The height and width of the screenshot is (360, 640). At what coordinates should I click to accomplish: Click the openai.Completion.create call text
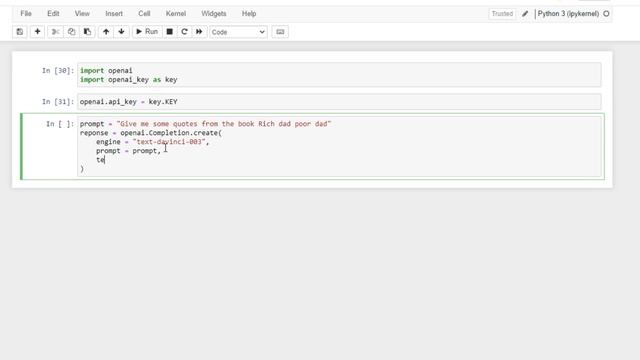click(171, 133)
